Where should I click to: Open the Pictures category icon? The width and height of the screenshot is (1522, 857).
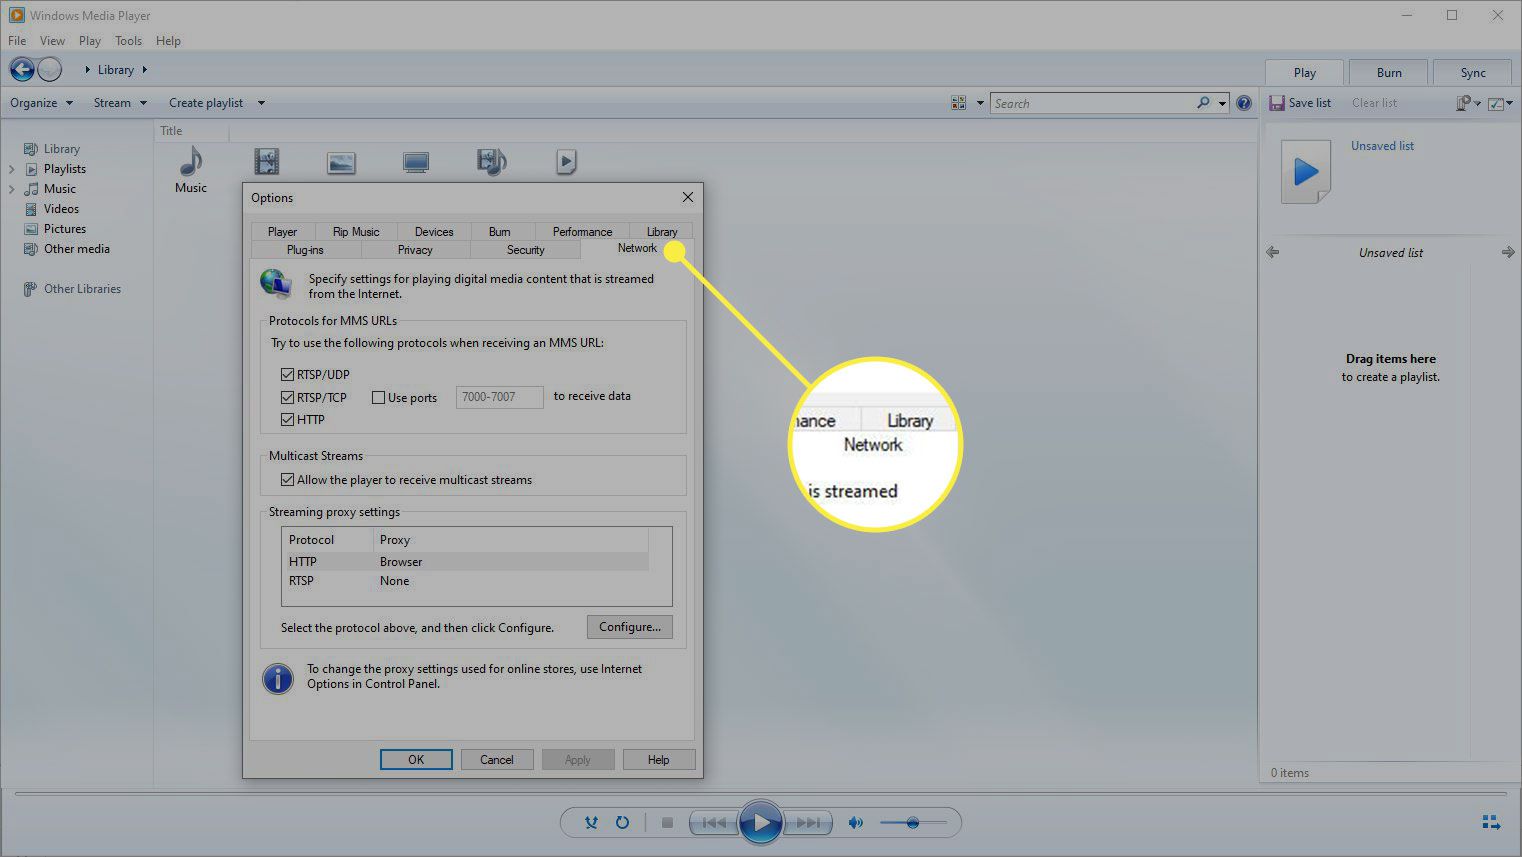(x=341, y=162)
